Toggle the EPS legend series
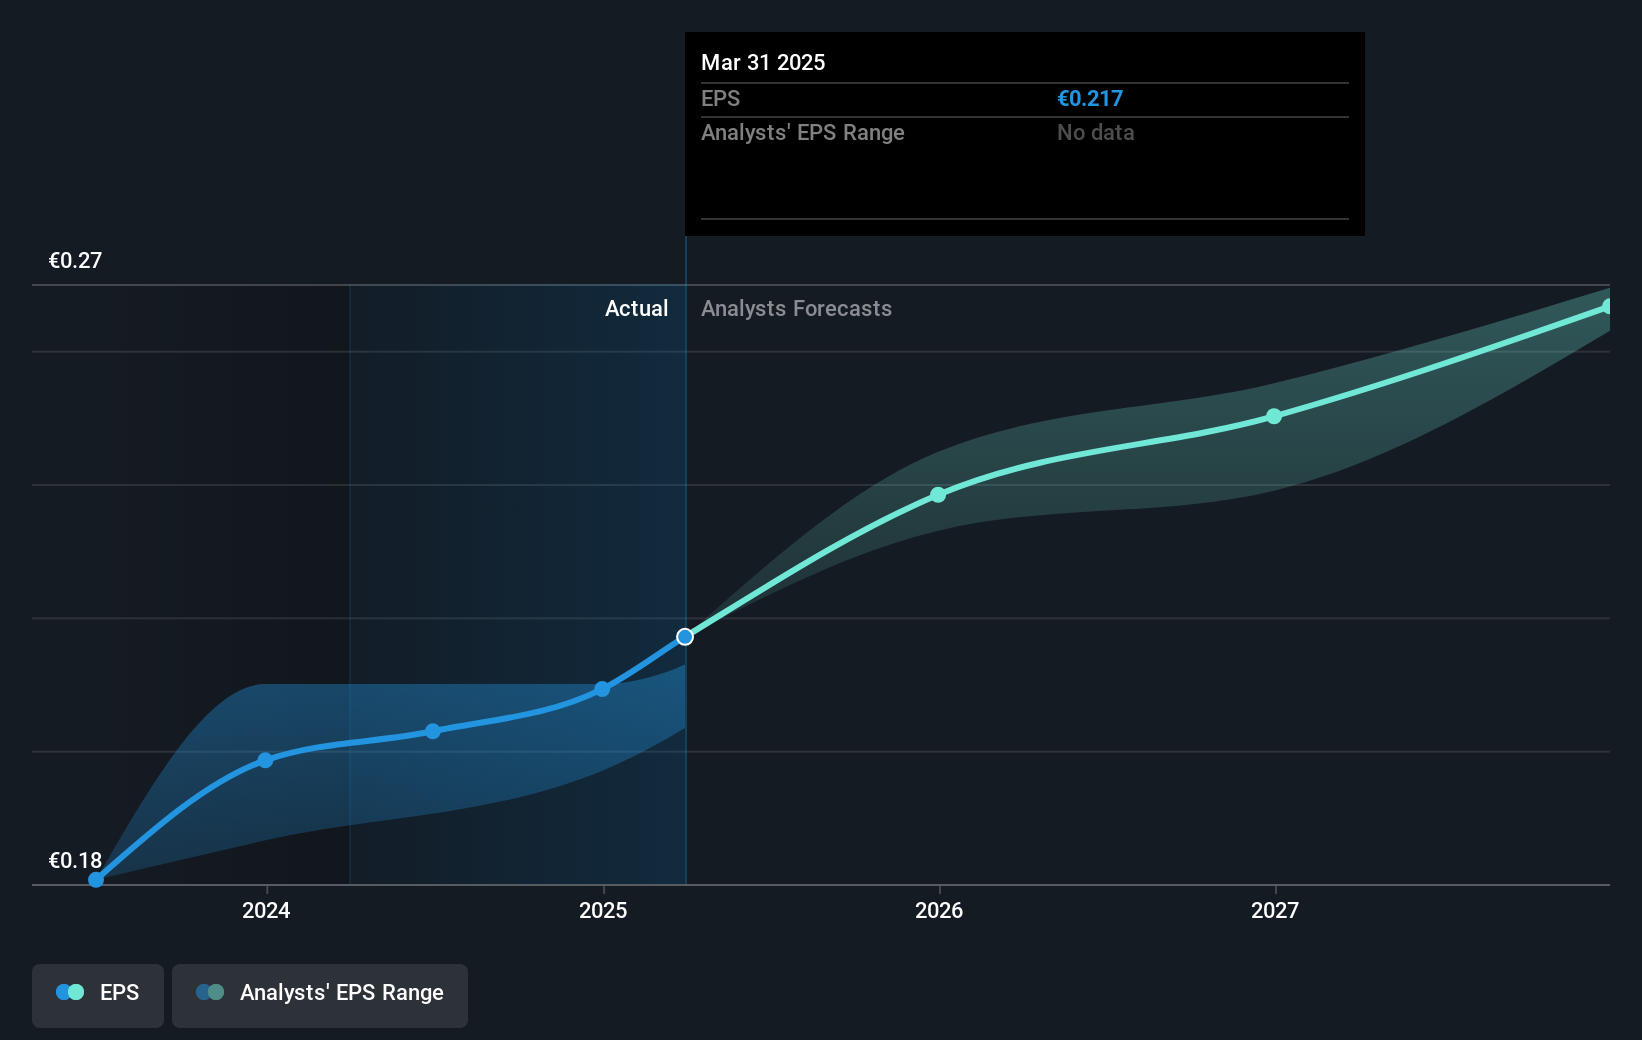 [x=98, y=995]
